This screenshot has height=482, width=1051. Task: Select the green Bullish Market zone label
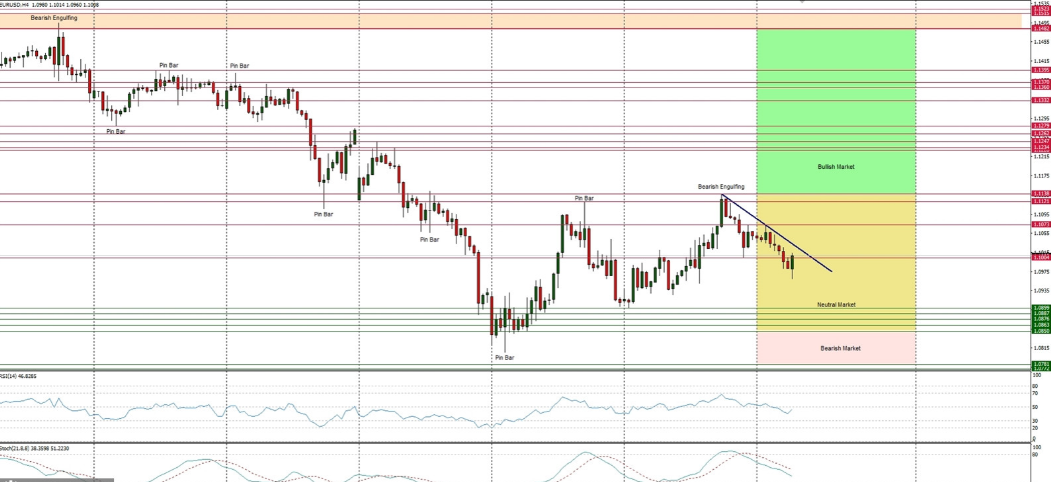[x=836, y=167]
